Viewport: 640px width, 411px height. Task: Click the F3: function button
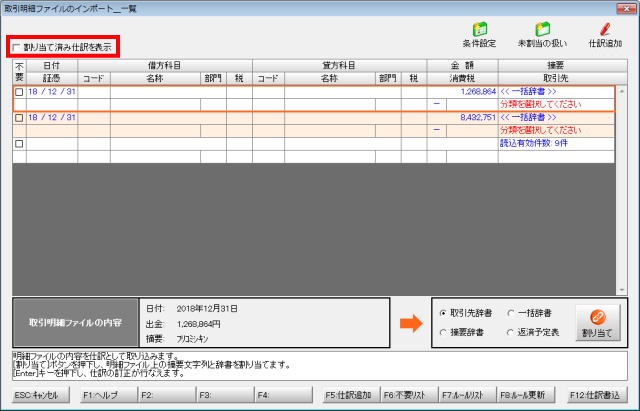click(225, 395)
